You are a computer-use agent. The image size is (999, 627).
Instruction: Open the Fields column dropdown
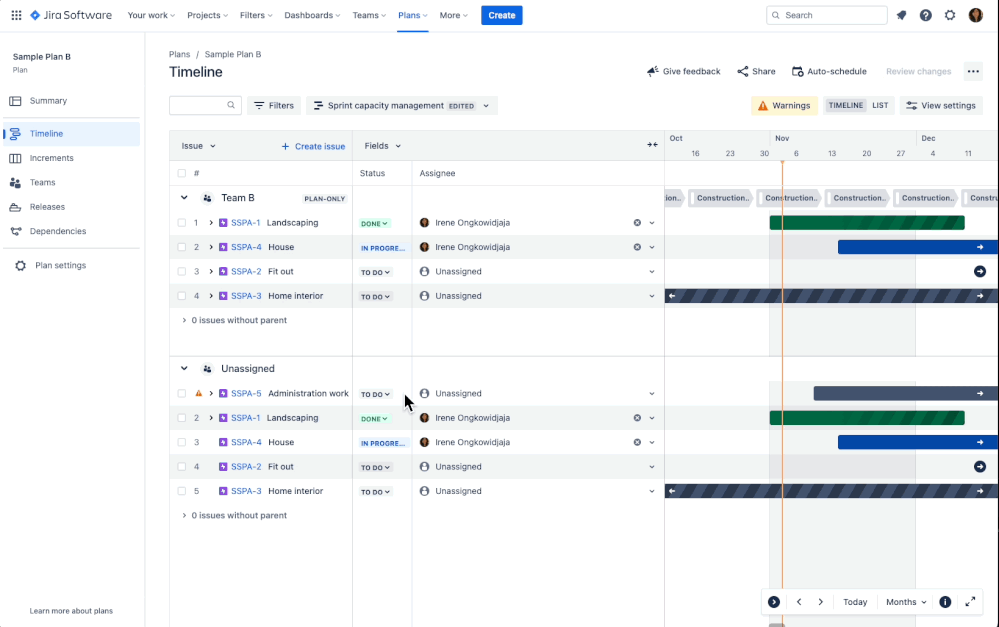coord(382,146)
